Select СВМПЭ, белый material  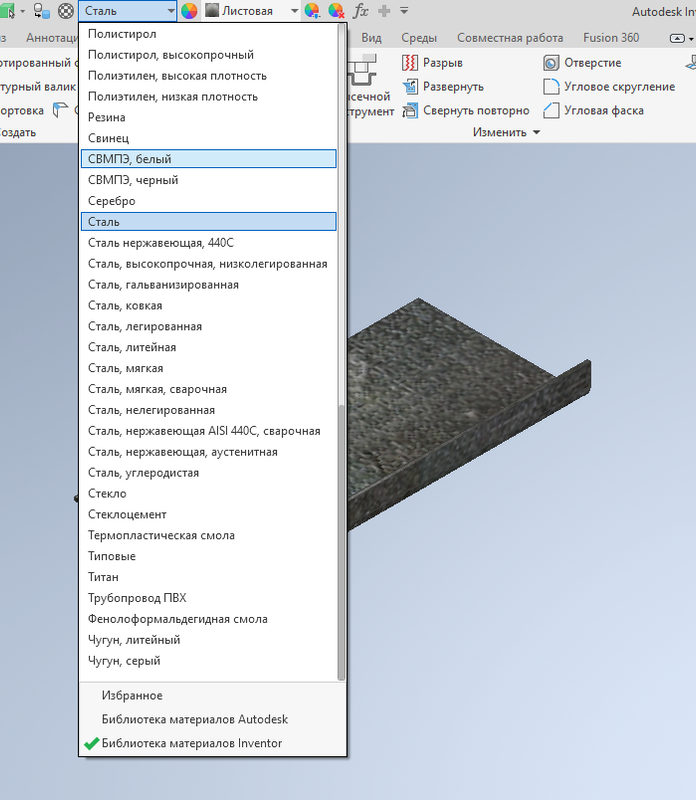(x=209, y=159)
